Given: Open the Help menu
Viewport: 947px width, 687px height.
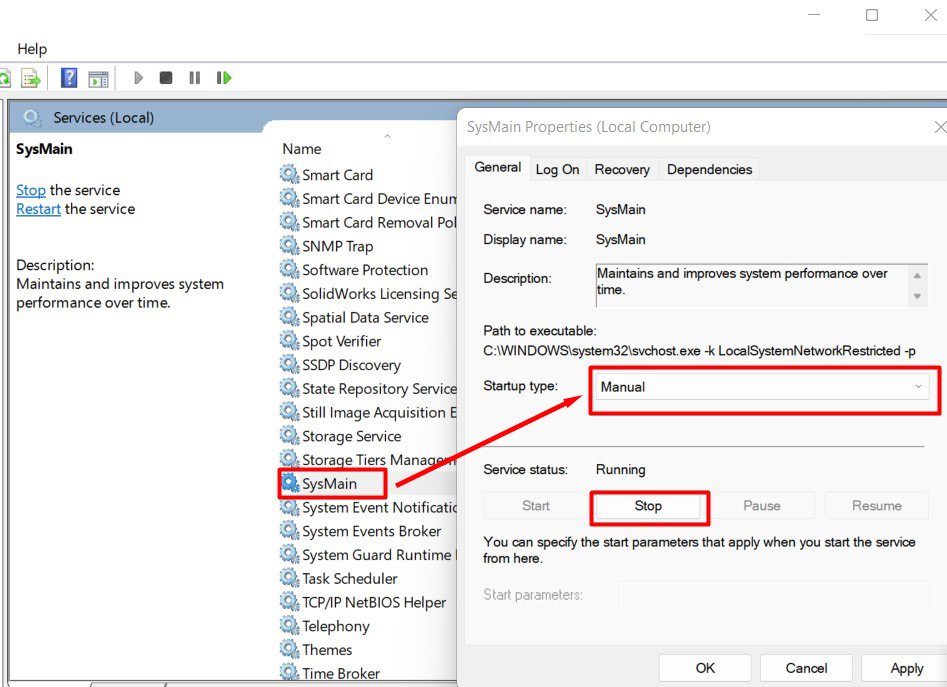Looking at the screenshot, I should (x=32, y=49).
